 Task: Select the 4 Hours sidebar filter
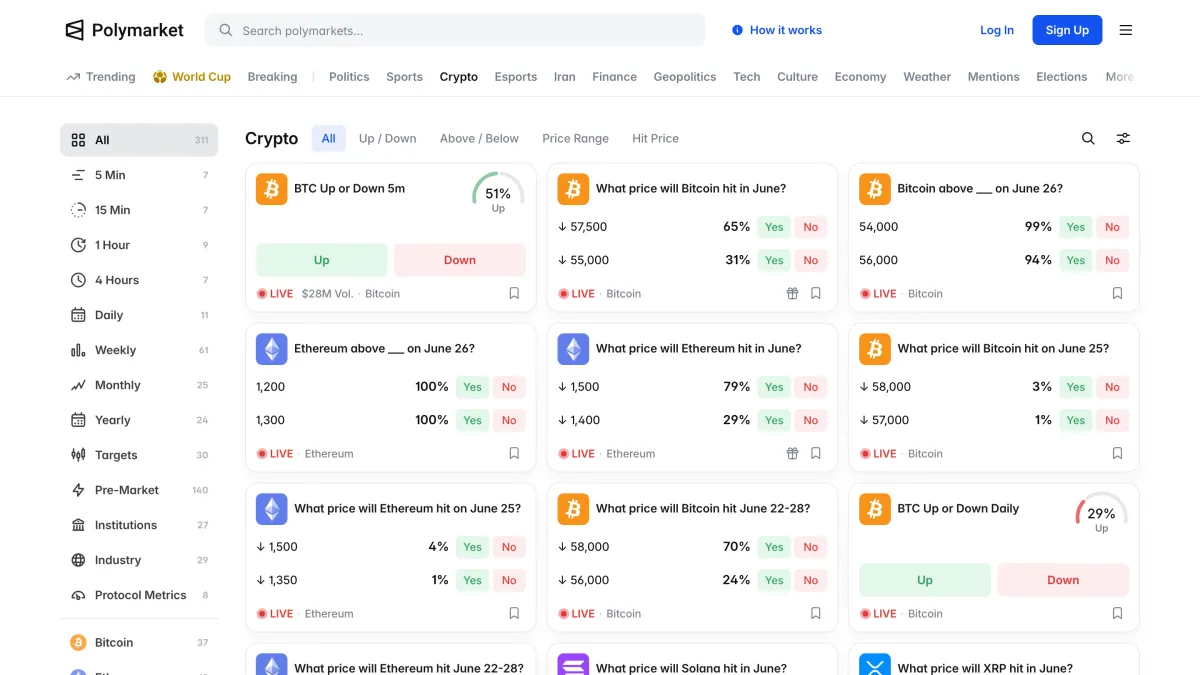click(139, 280)
